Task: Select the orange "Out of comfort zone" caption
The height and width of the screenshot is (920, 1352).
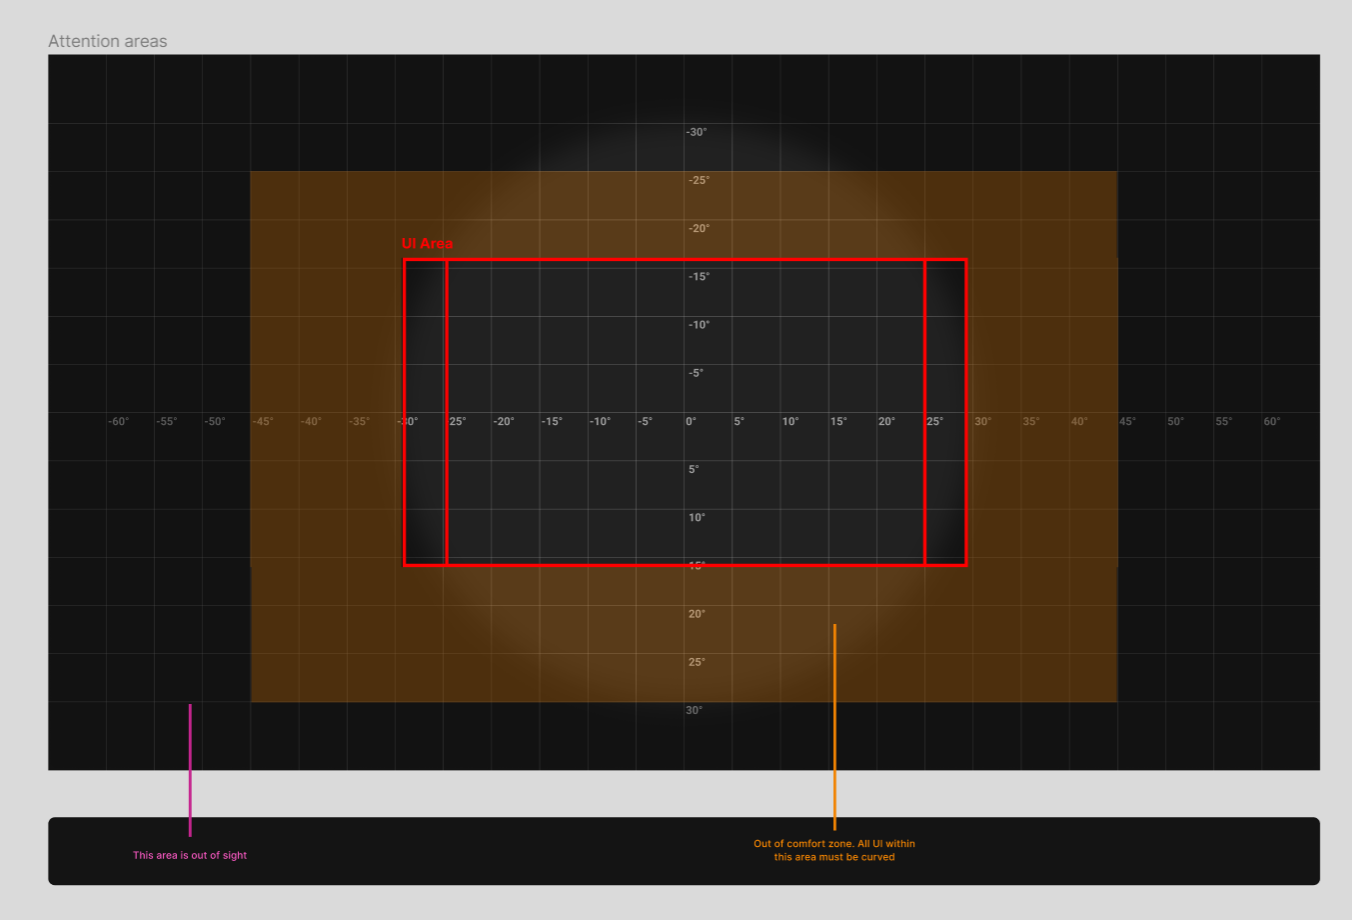Action: (x=834, y=850)
